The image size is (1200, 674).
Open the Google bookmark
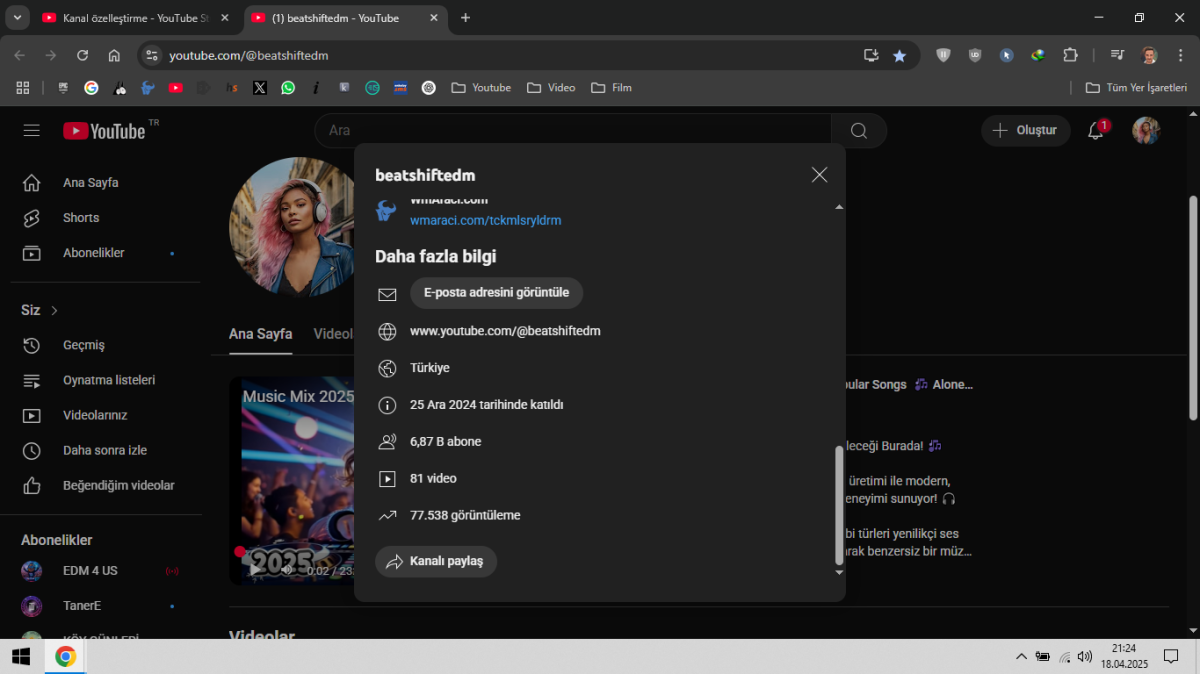tap(91, 88)
